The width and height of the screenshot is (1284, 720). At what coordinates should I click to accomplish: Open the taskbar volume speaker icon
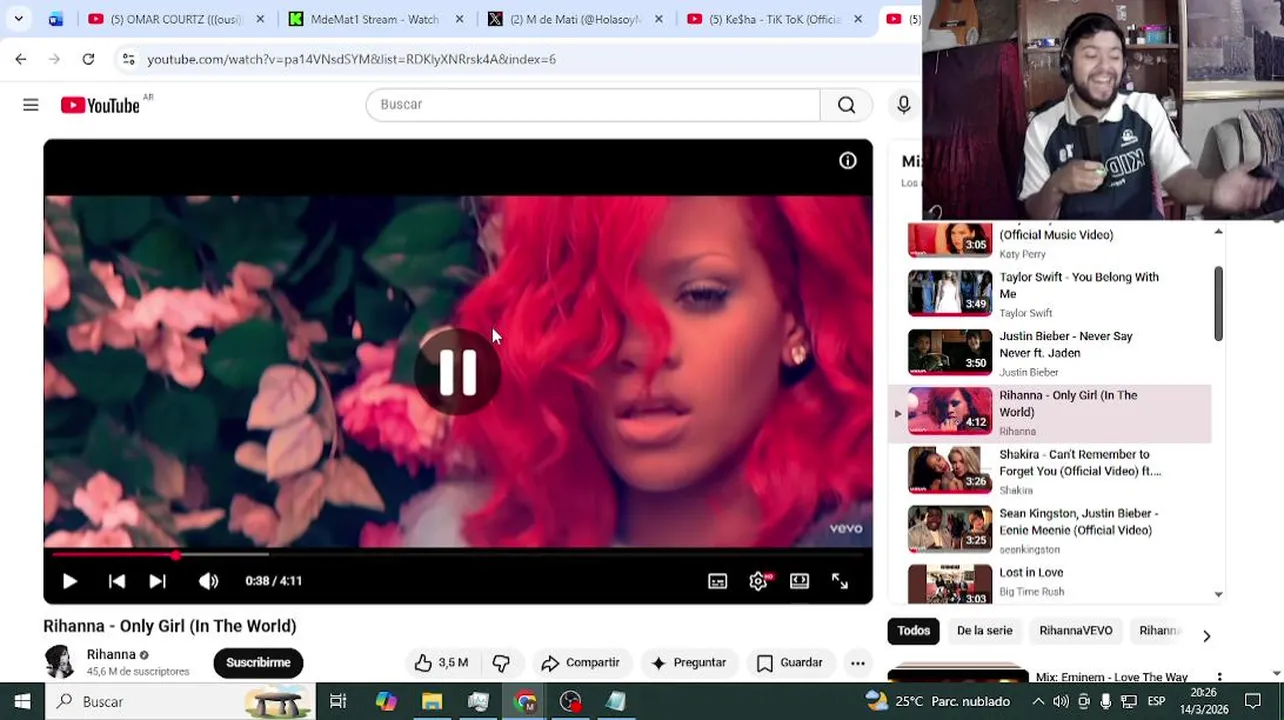1061,702
